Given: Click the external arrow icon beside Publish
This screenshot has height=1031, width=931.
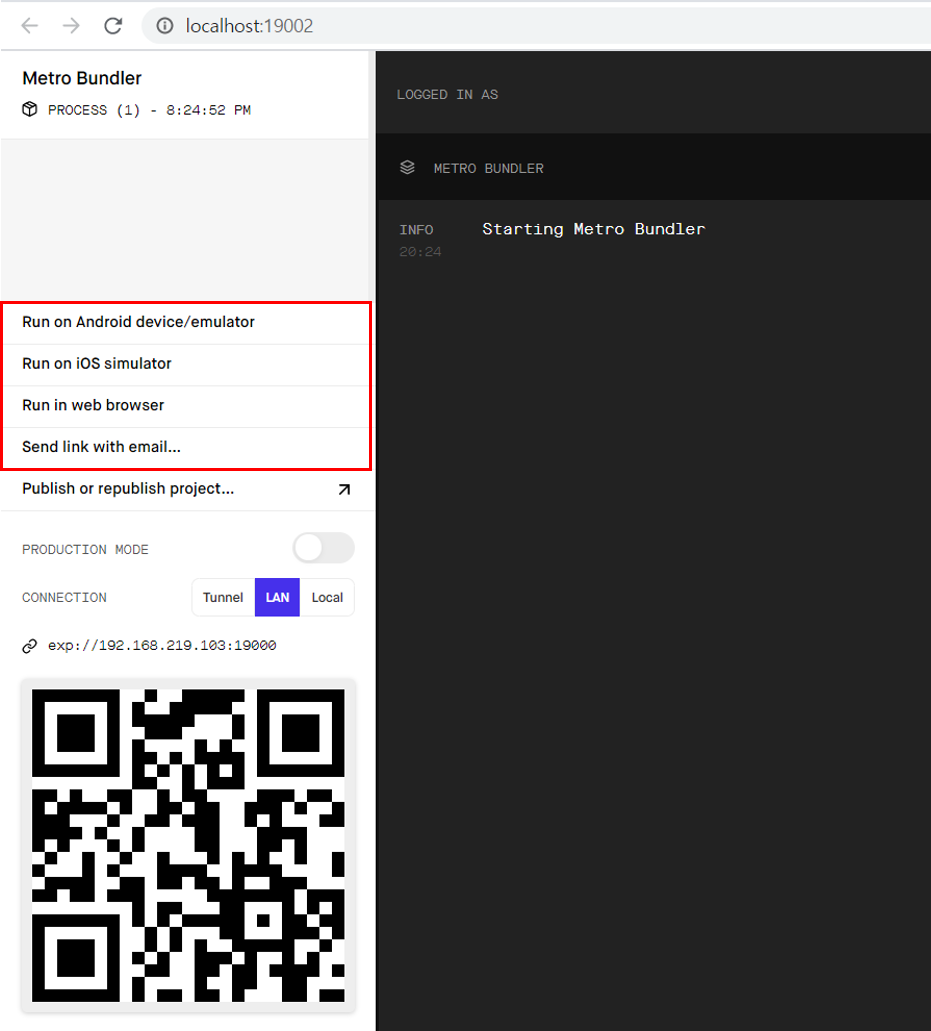Looking at the screenshot, I should (344, 489).
